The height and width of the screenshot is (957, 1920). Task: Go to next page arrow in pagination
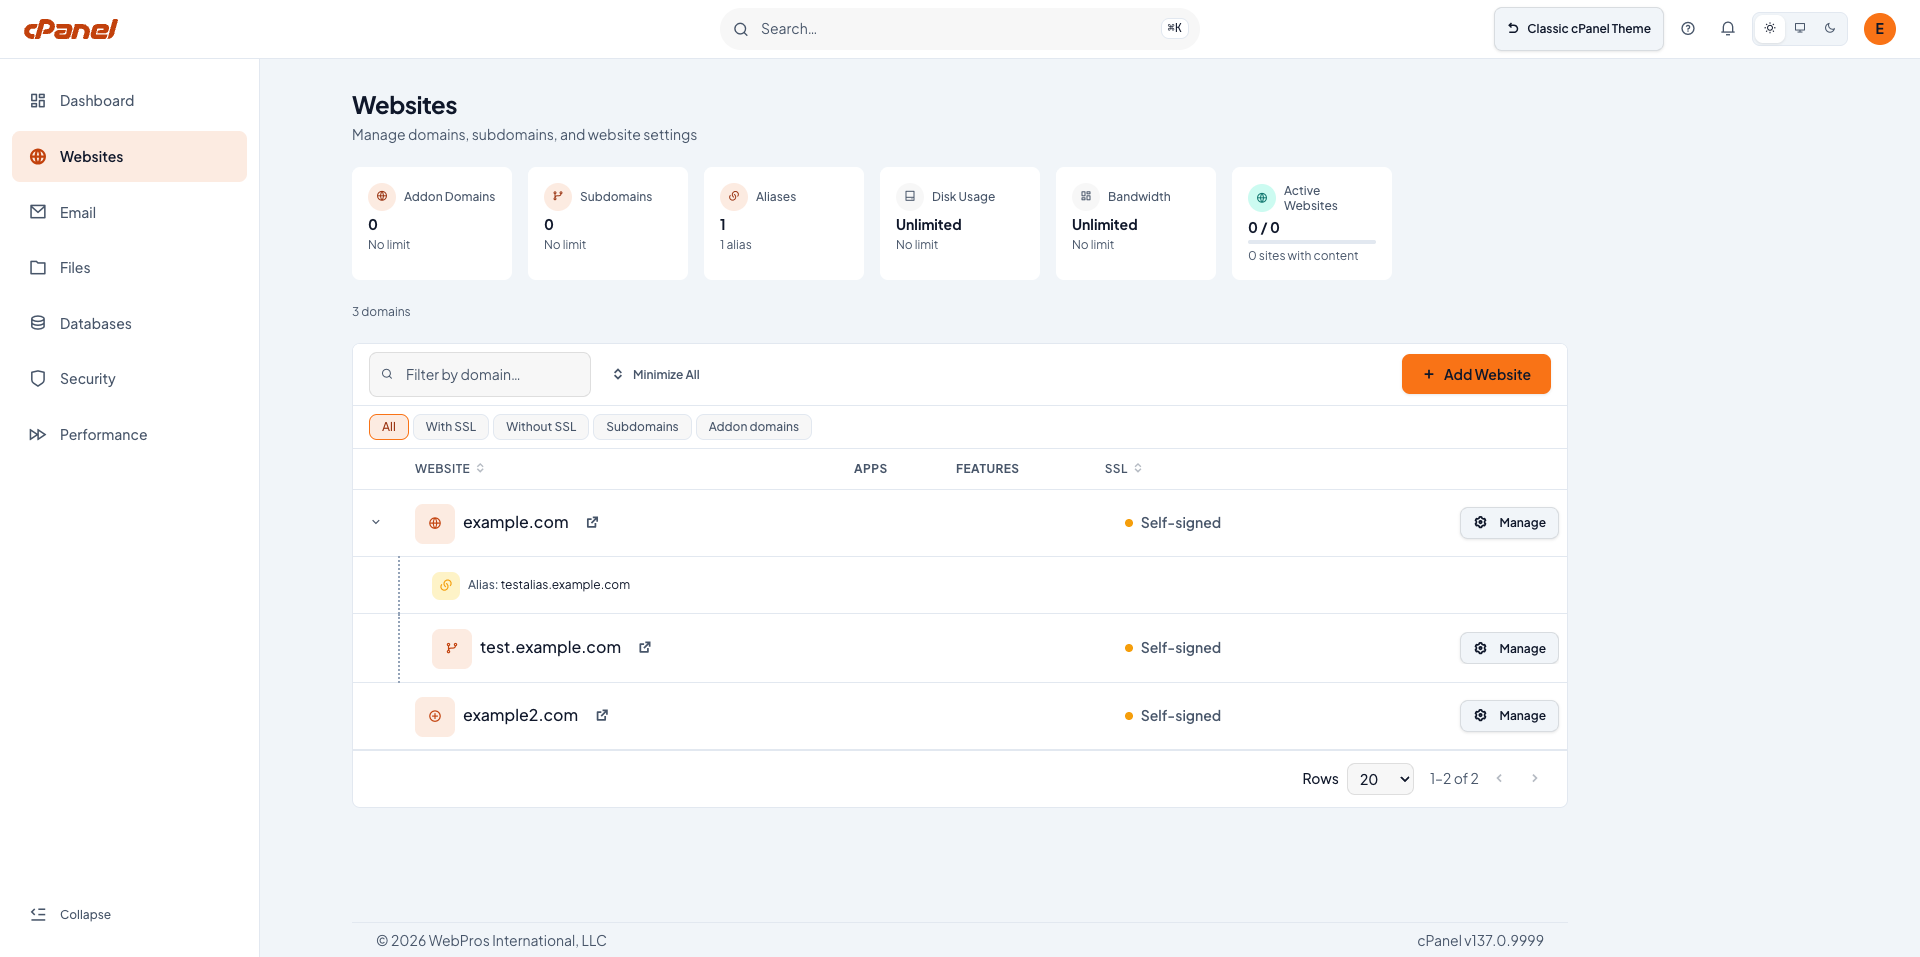click(x=1535, y=778)
